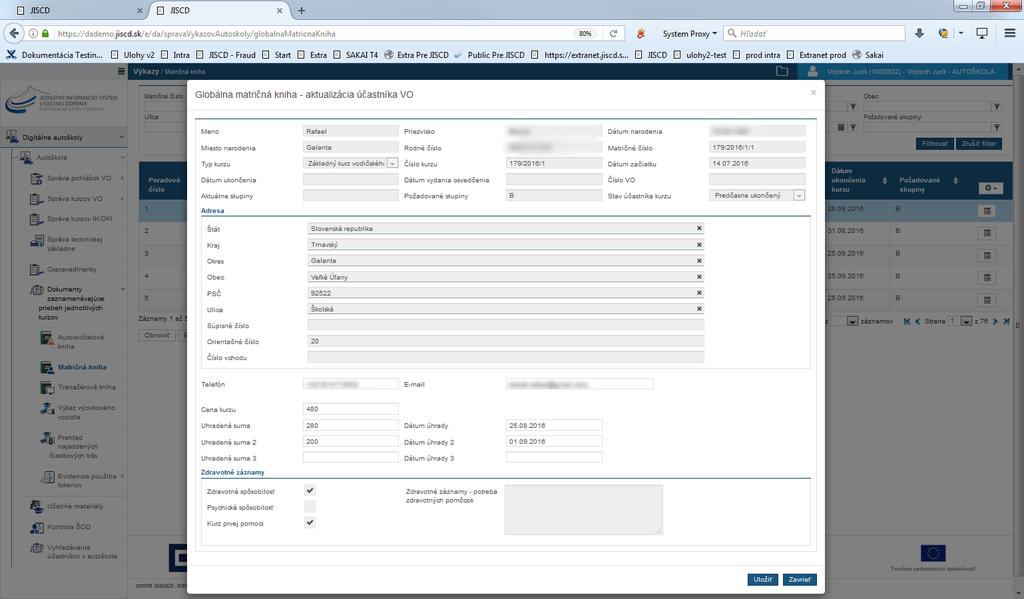The height and width of the screenshot is (599, 1024).
Task: Click the Zdravotné záznamy text area
Action: 584,510
